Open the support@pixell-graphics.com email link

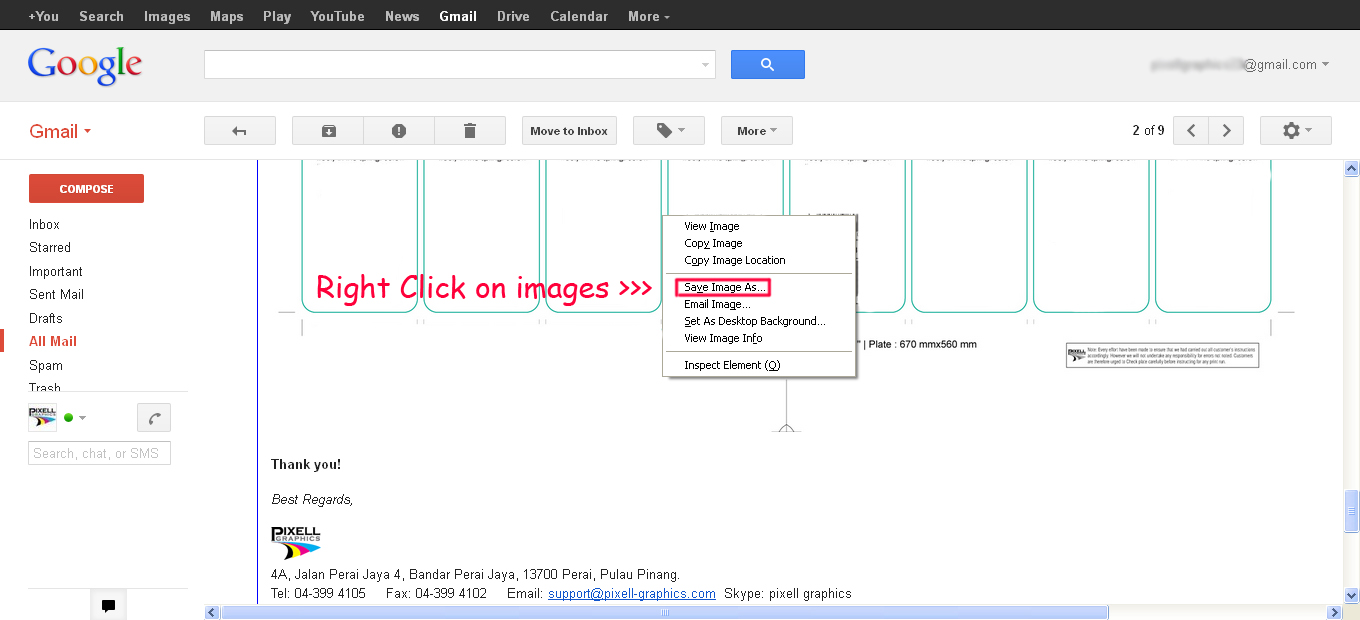coord(632,594)
